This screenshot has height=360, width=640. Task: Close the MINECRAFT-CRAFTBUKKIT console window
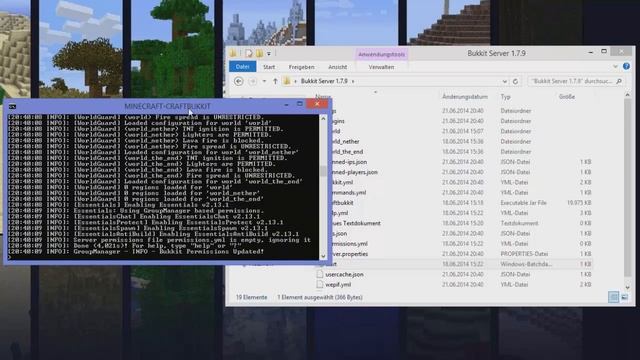pyautogui.click(x=317, y=104)
